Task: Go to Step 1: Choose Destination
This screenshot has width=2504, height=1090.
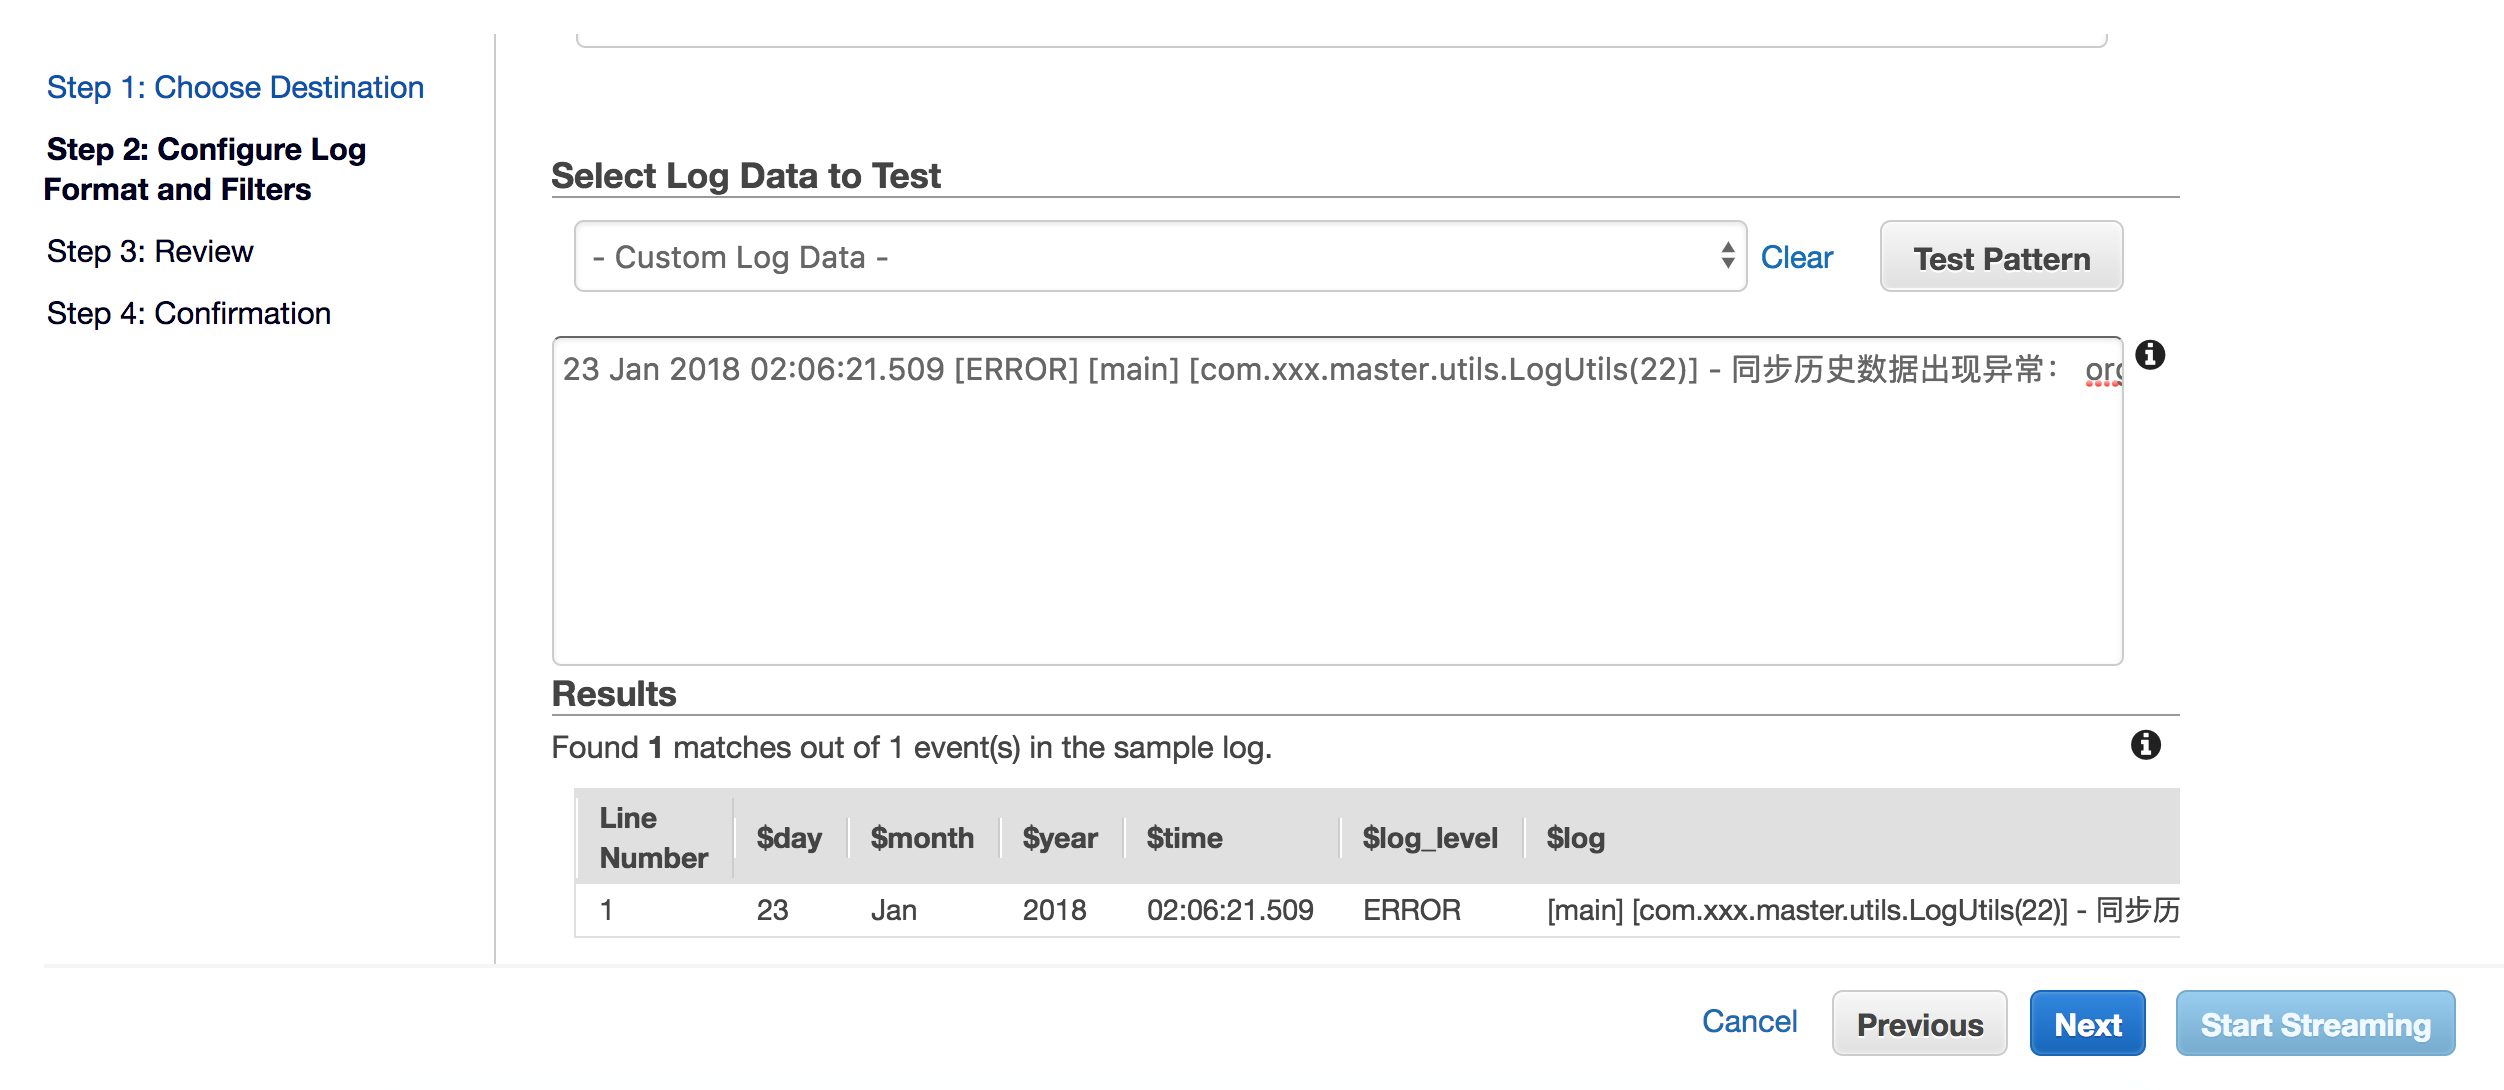Action: point(235,88)
